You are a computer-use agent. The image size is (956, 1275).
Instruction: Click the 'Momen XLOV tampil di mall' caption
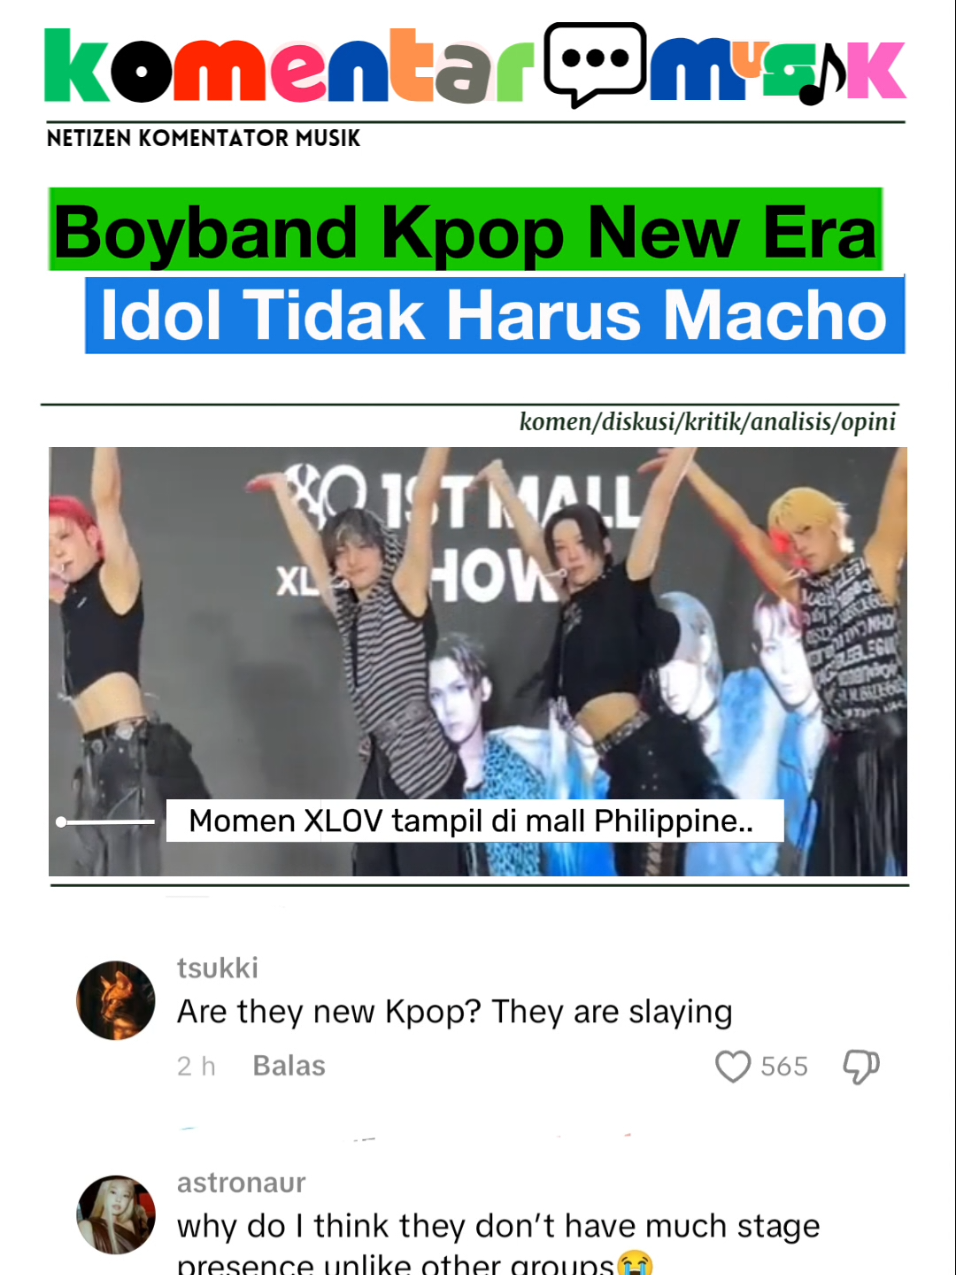click(x=472, y=821)
